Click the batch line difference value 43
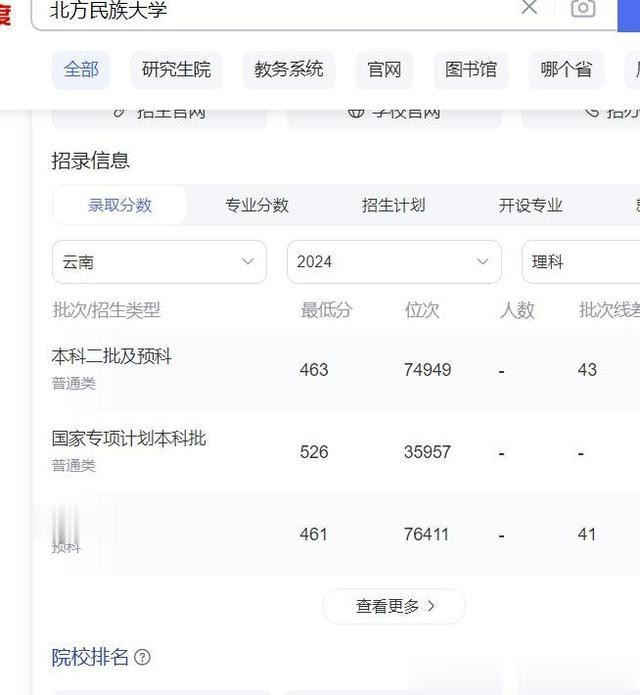 click(587, 370)
